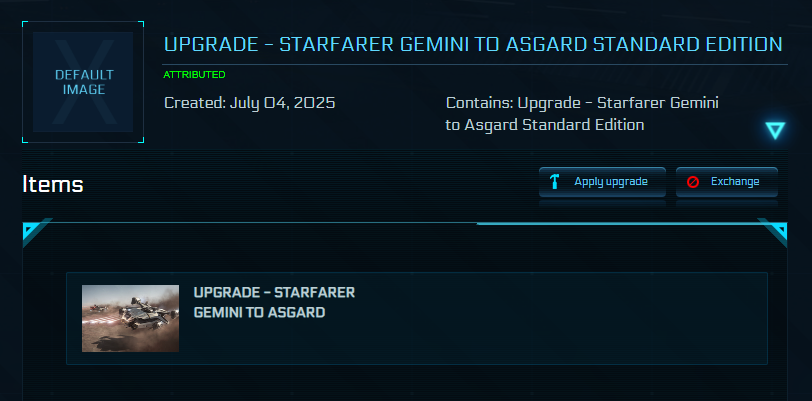The width and height of the screenshot is (812, 401).
Task: Click the red prohibition icon beside Exchange
Action: 692,182
